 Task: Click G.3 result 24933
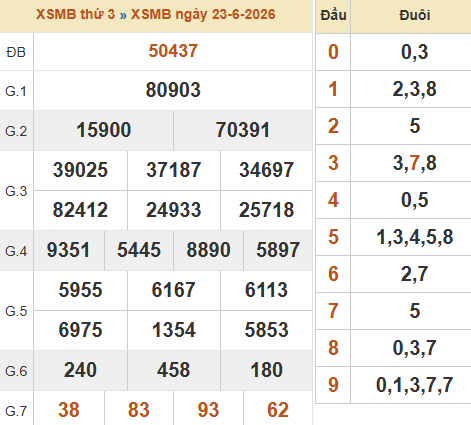[174, 210]
